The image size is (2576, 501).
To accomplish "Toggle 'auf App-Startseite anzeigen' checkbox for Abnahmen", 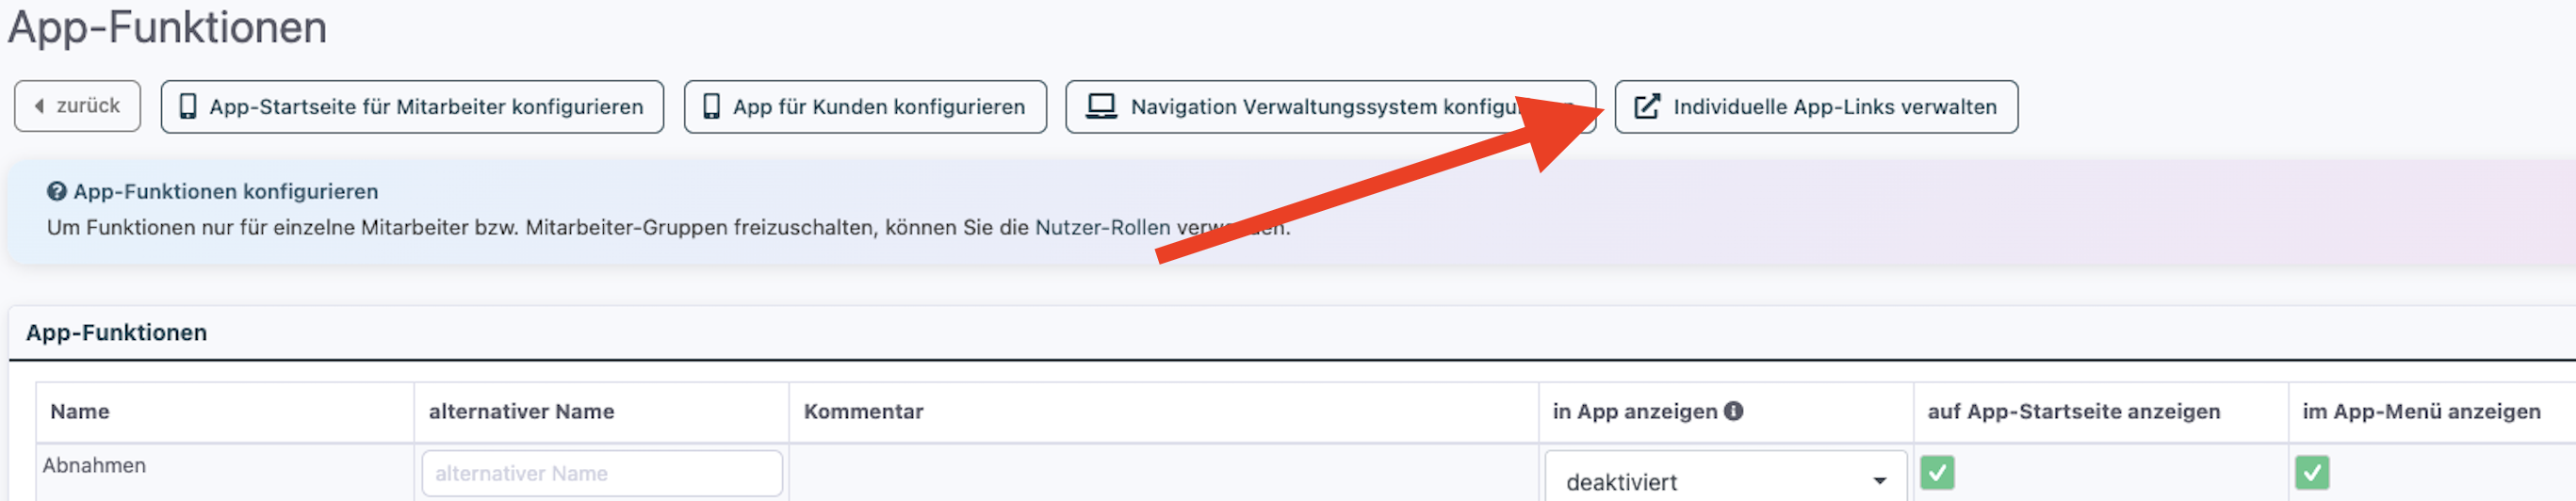I will click(x=1937, y=472).
